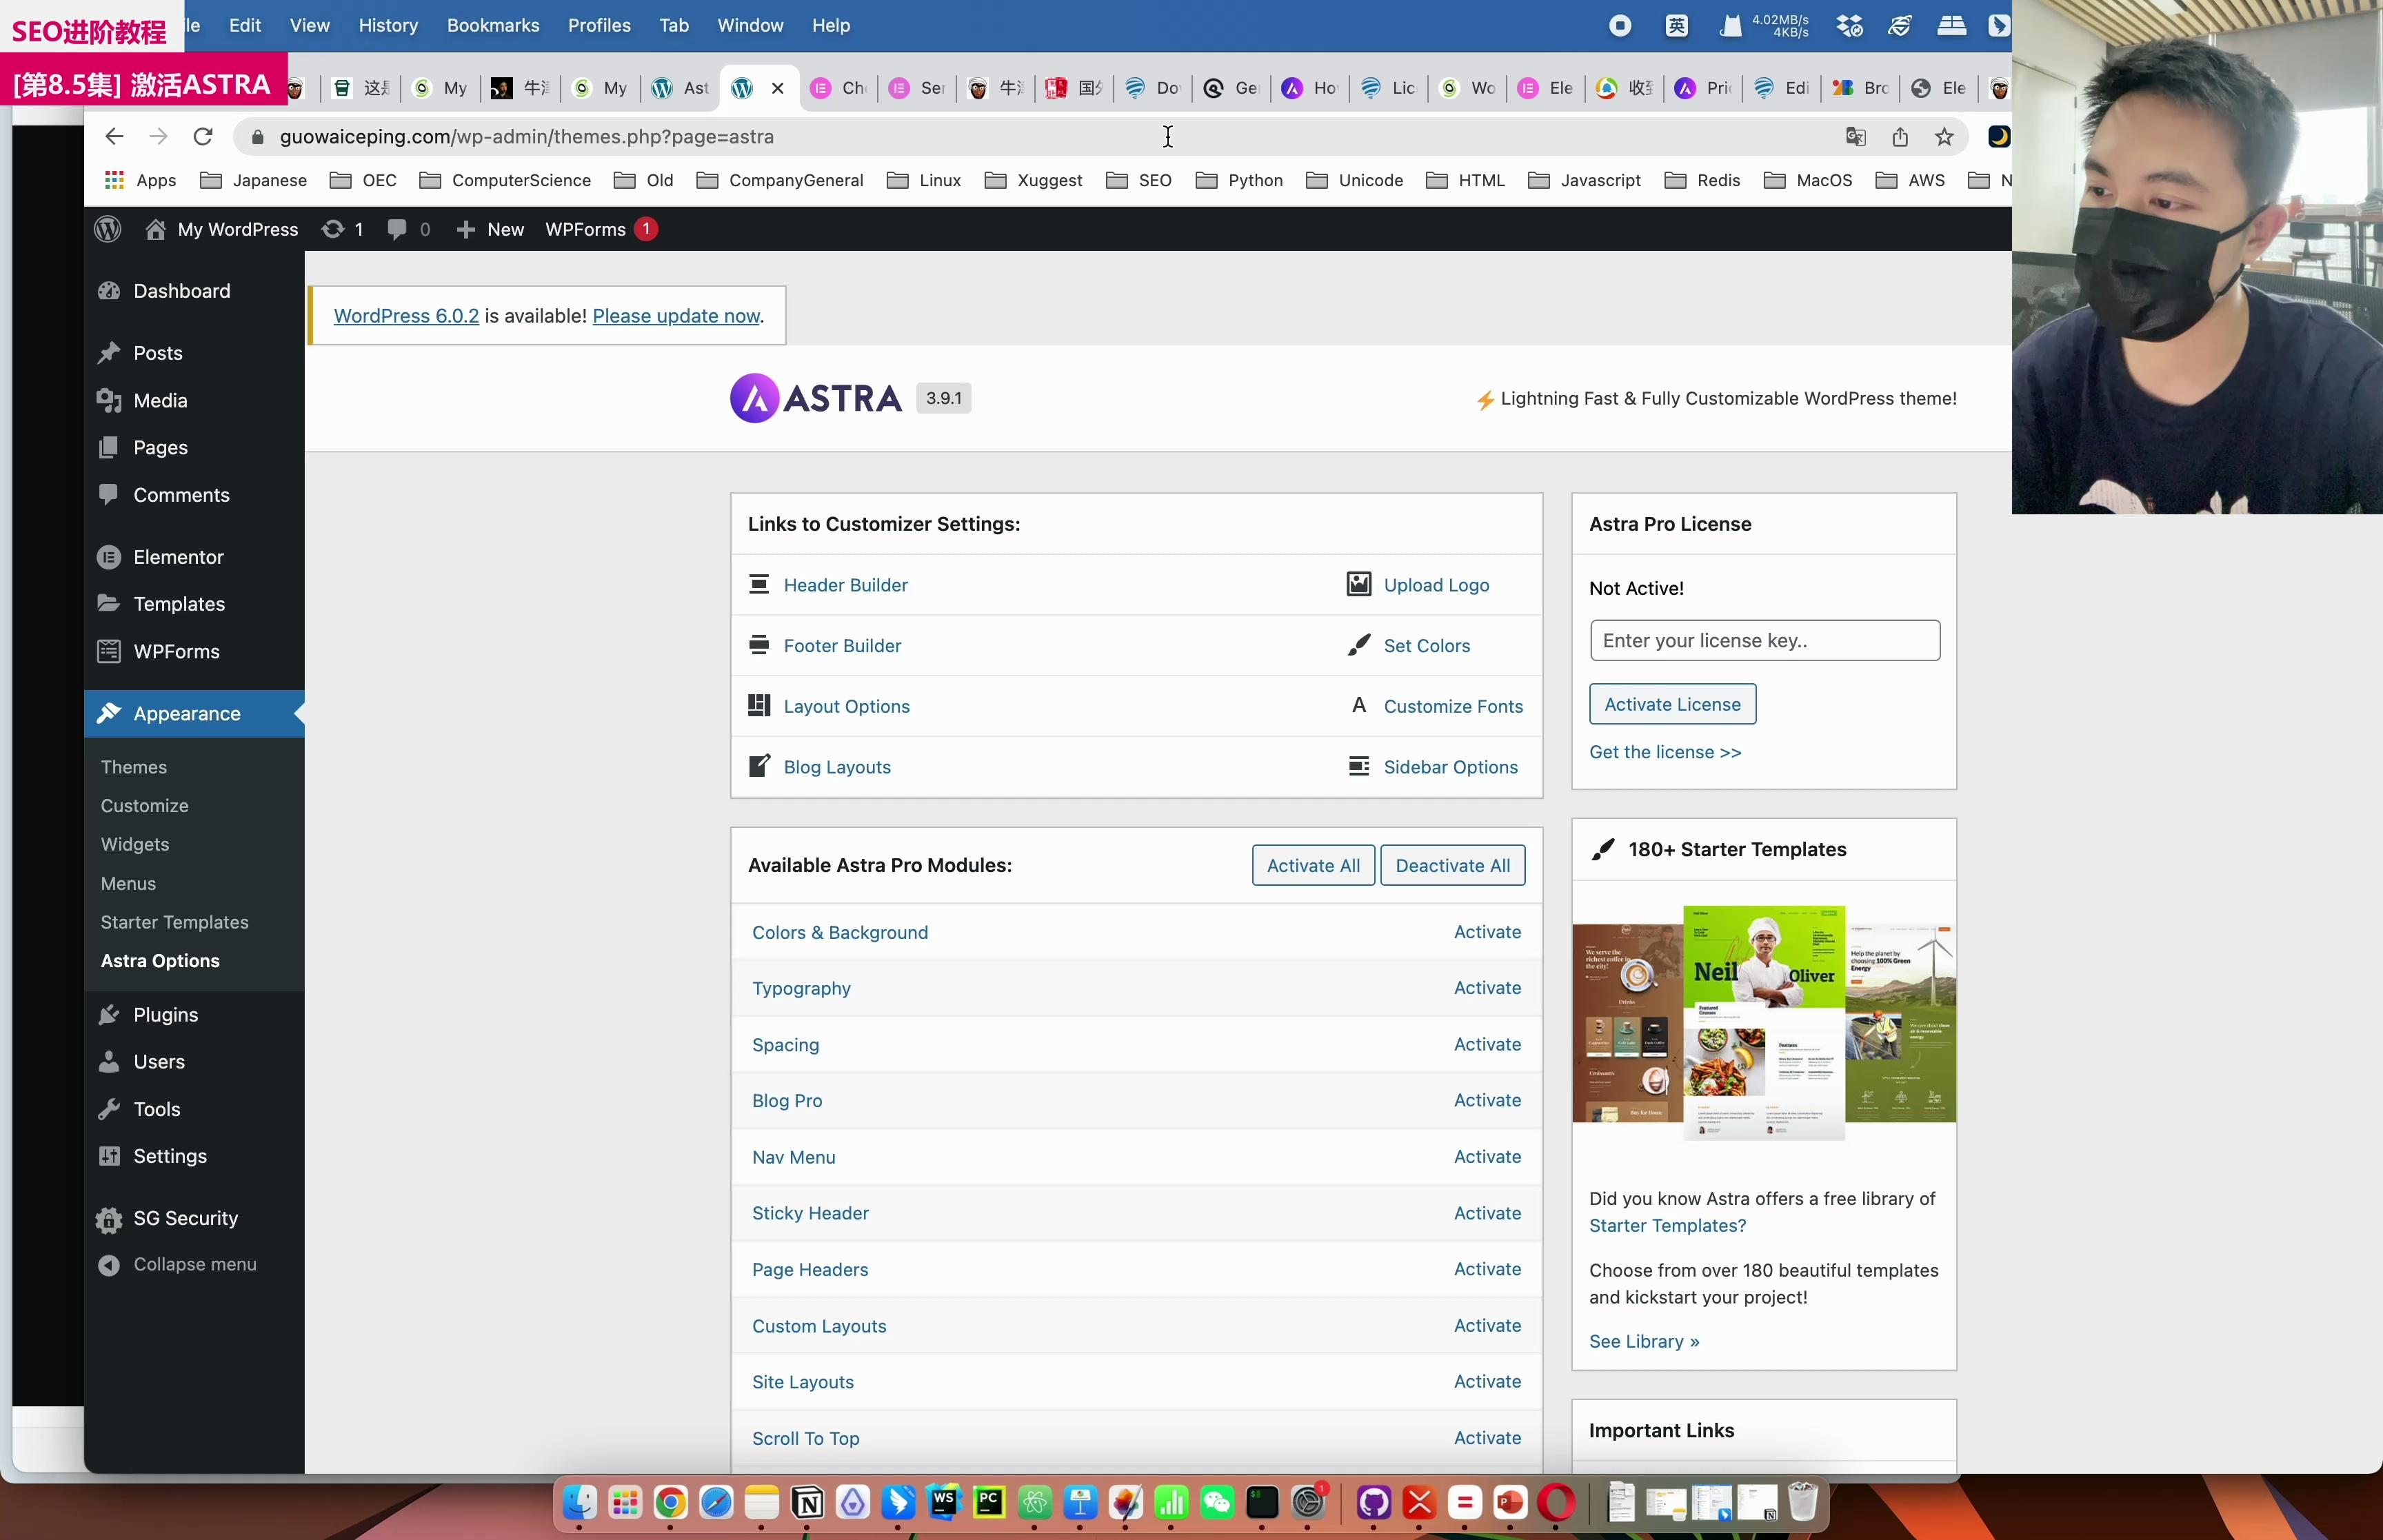The height and width of the screenshot is (1540, 2383).
Task: Open WeChat from the dock
Action: click(x=1217, y=1502)
